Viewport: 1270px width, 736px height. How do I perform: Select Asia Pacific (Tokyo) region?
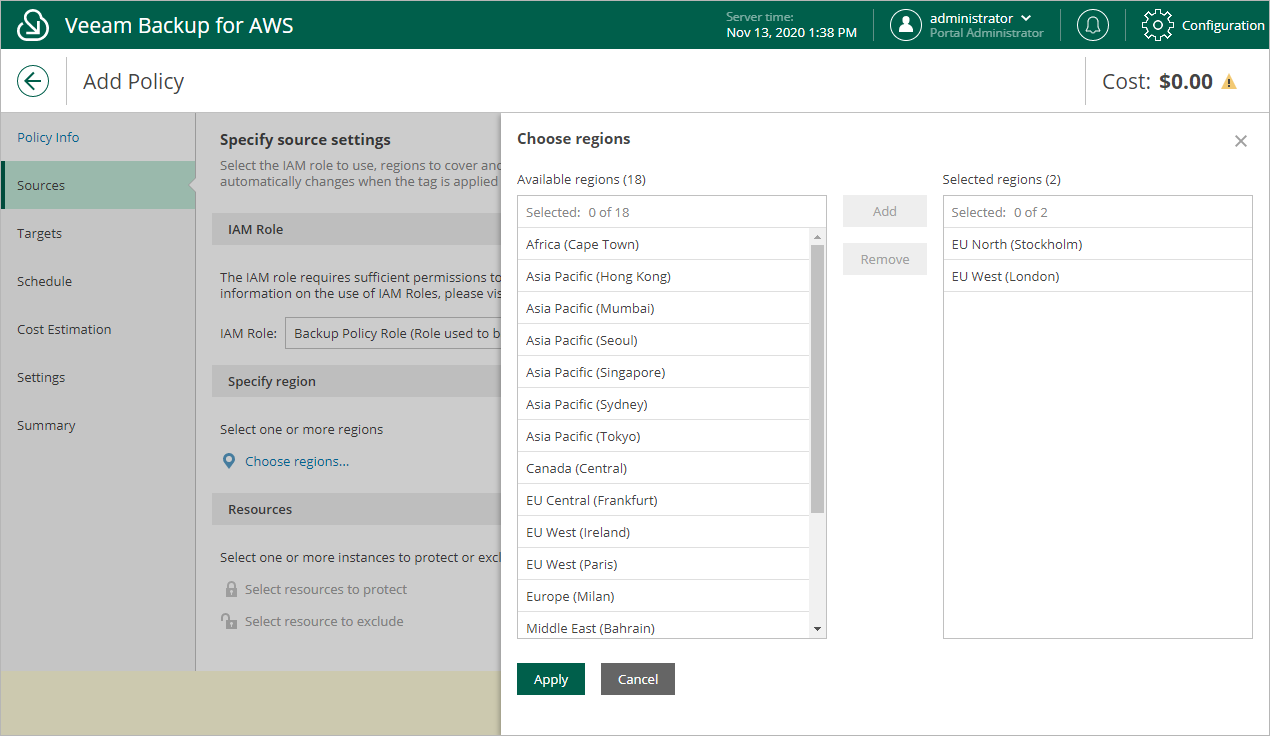663,436
